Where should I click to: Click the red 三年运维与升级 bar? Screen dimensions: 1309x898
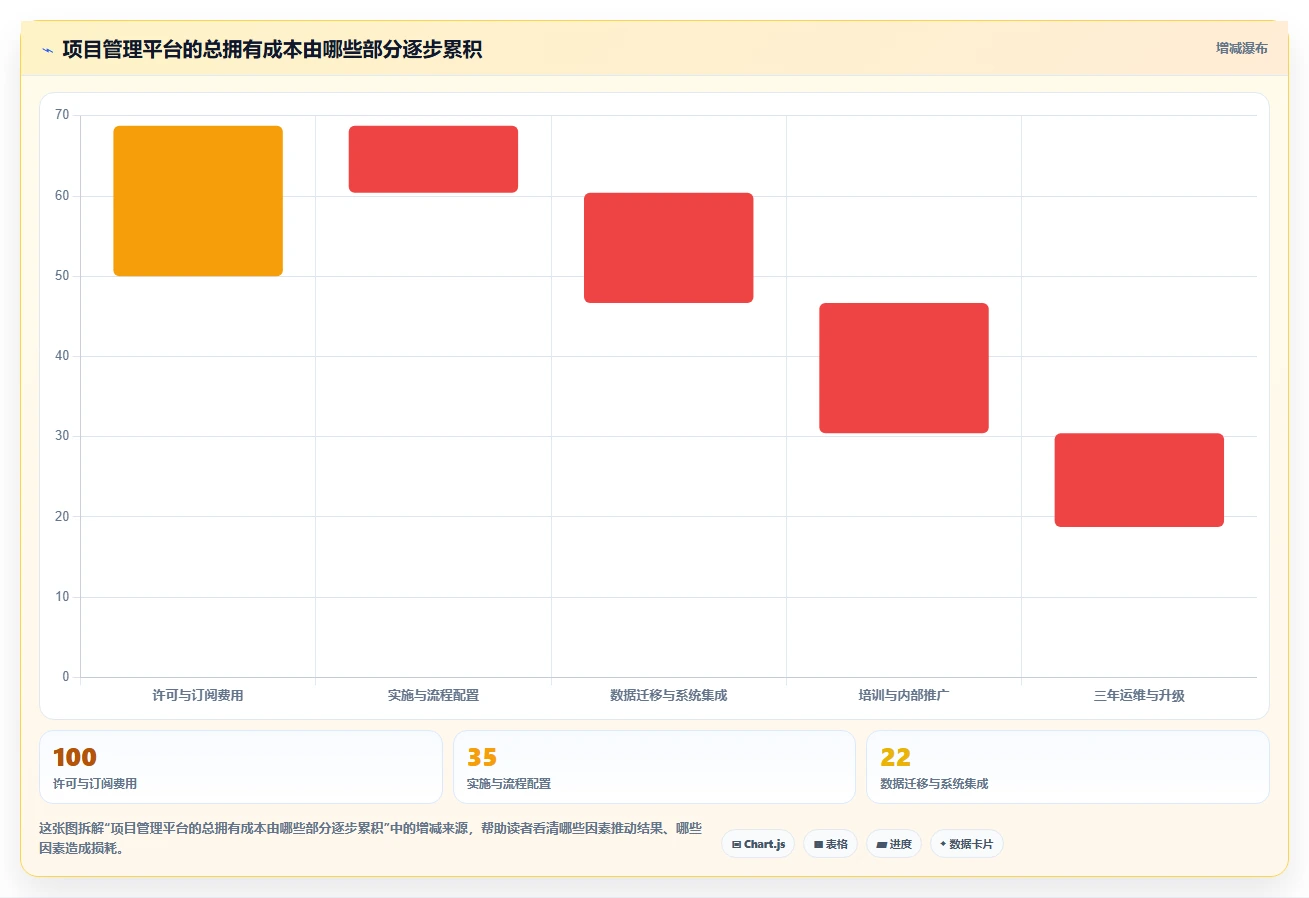click(x=1139, y=480)
